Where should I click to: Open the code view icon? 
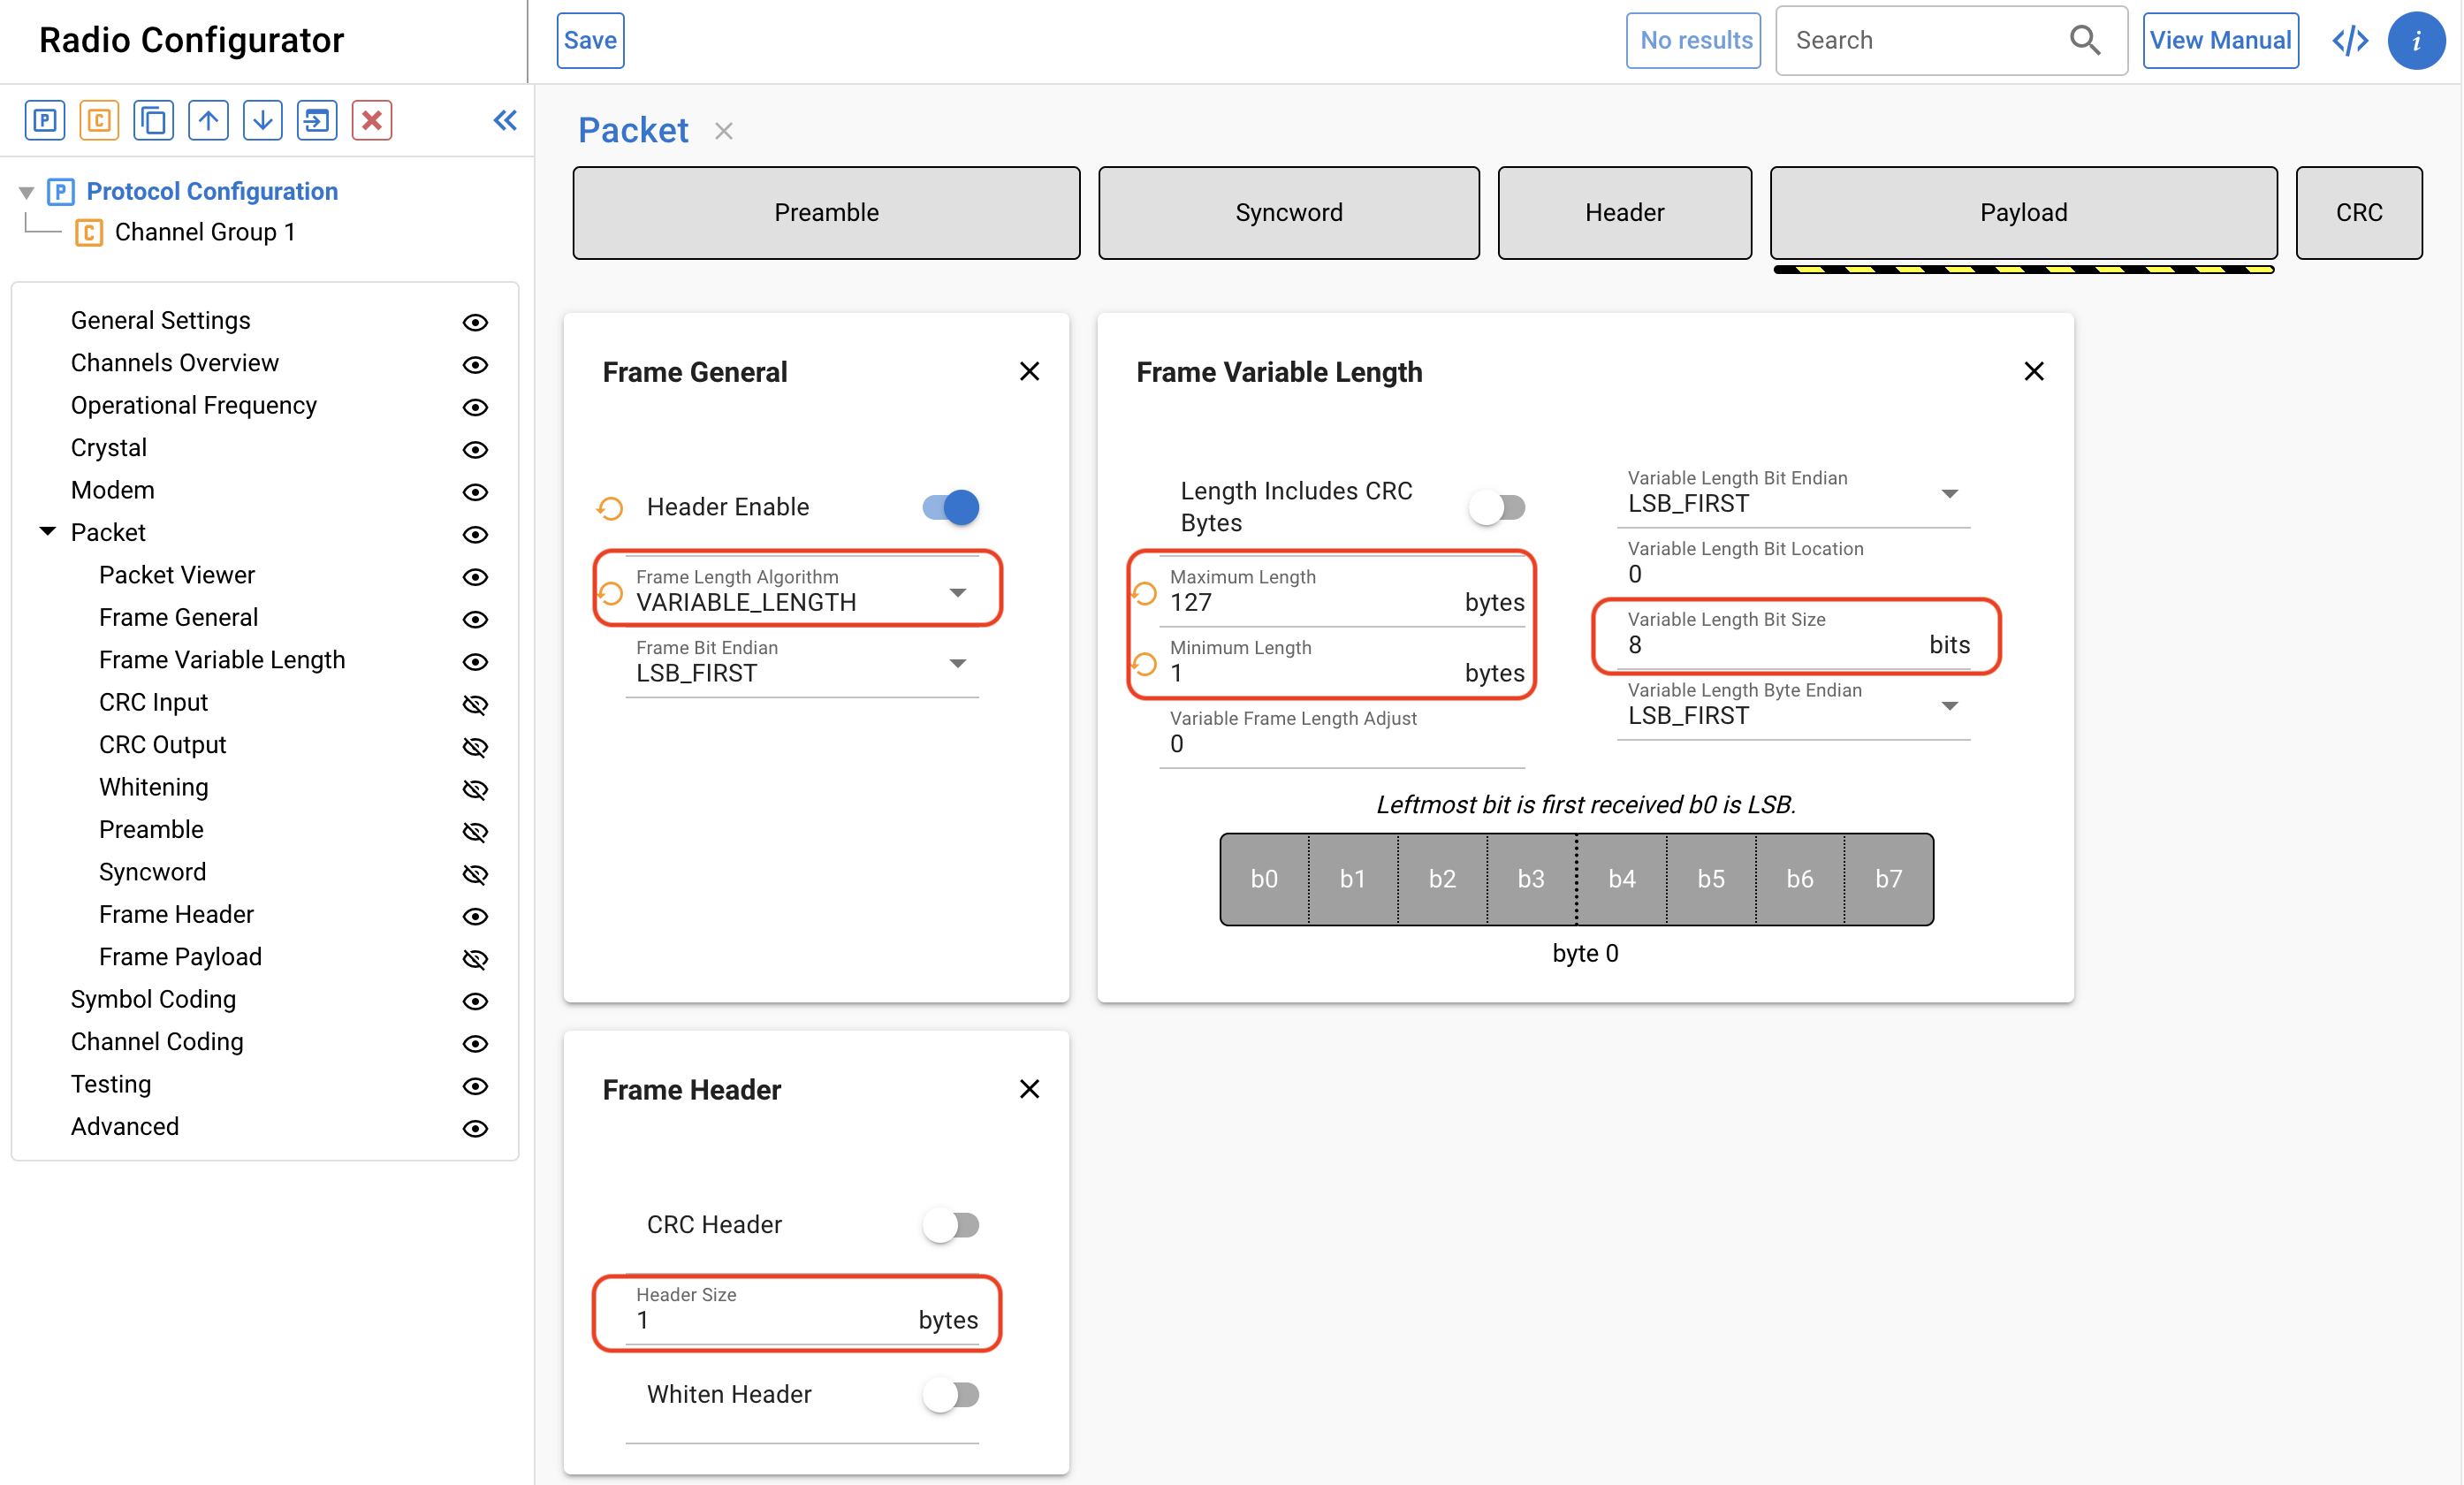(2349, 41)
